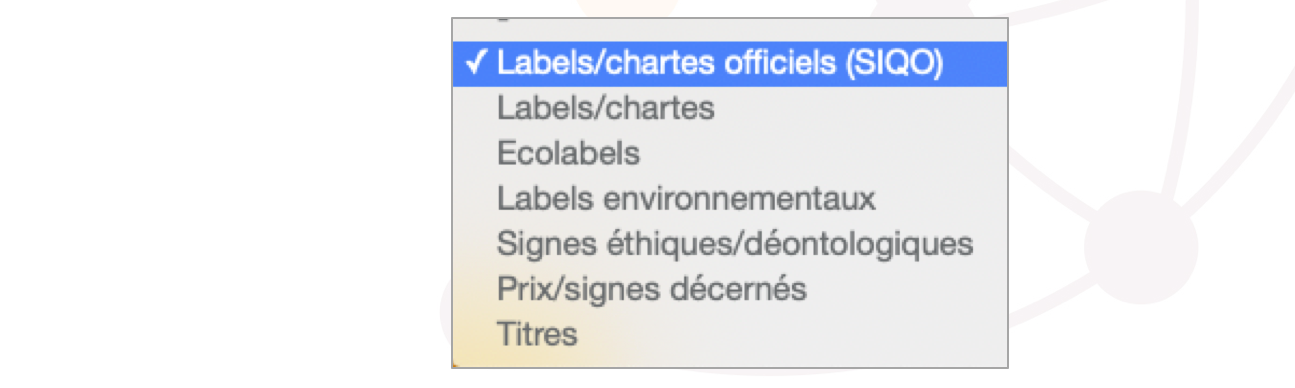Select the entry mentioning "déontologiques"
Image resolution: width=1295 pixels, height=388 pixels.
[730, 243]
